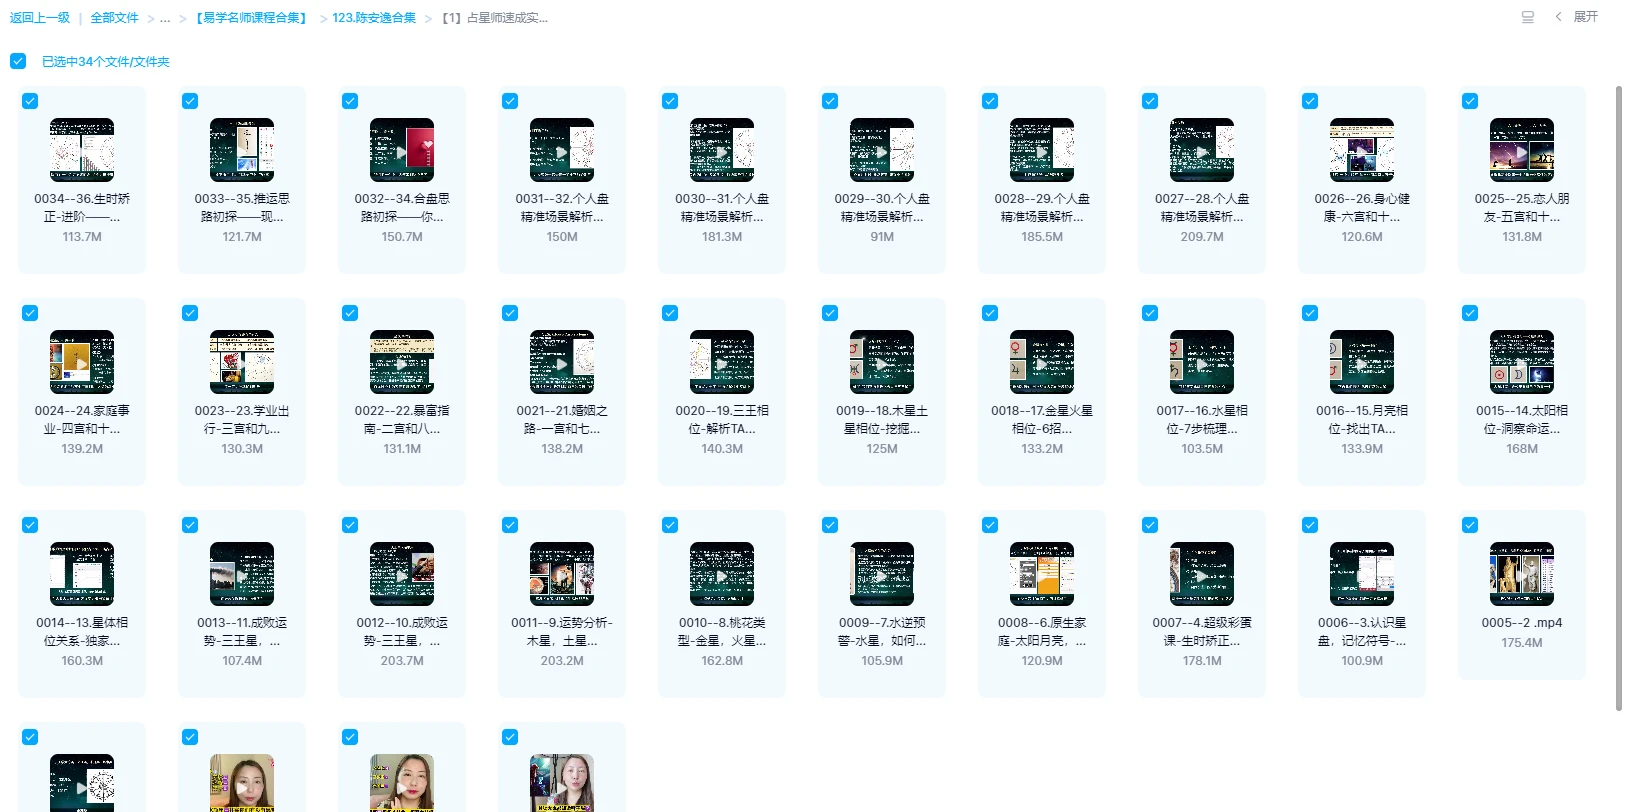1626x812 pixels.
Task: Uncheck checkbox on 0025--25.恋人朋友 file
Action: coord(1470,101)
